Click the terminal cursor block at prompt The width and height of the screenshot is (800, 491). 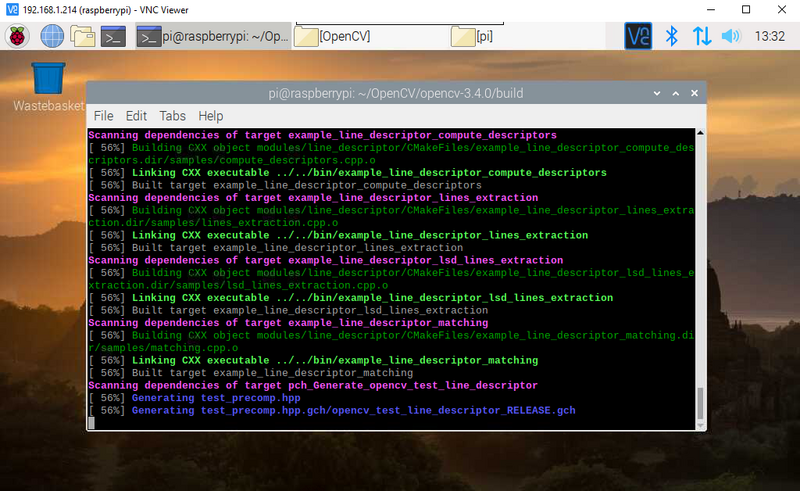[x=91, y=423]
